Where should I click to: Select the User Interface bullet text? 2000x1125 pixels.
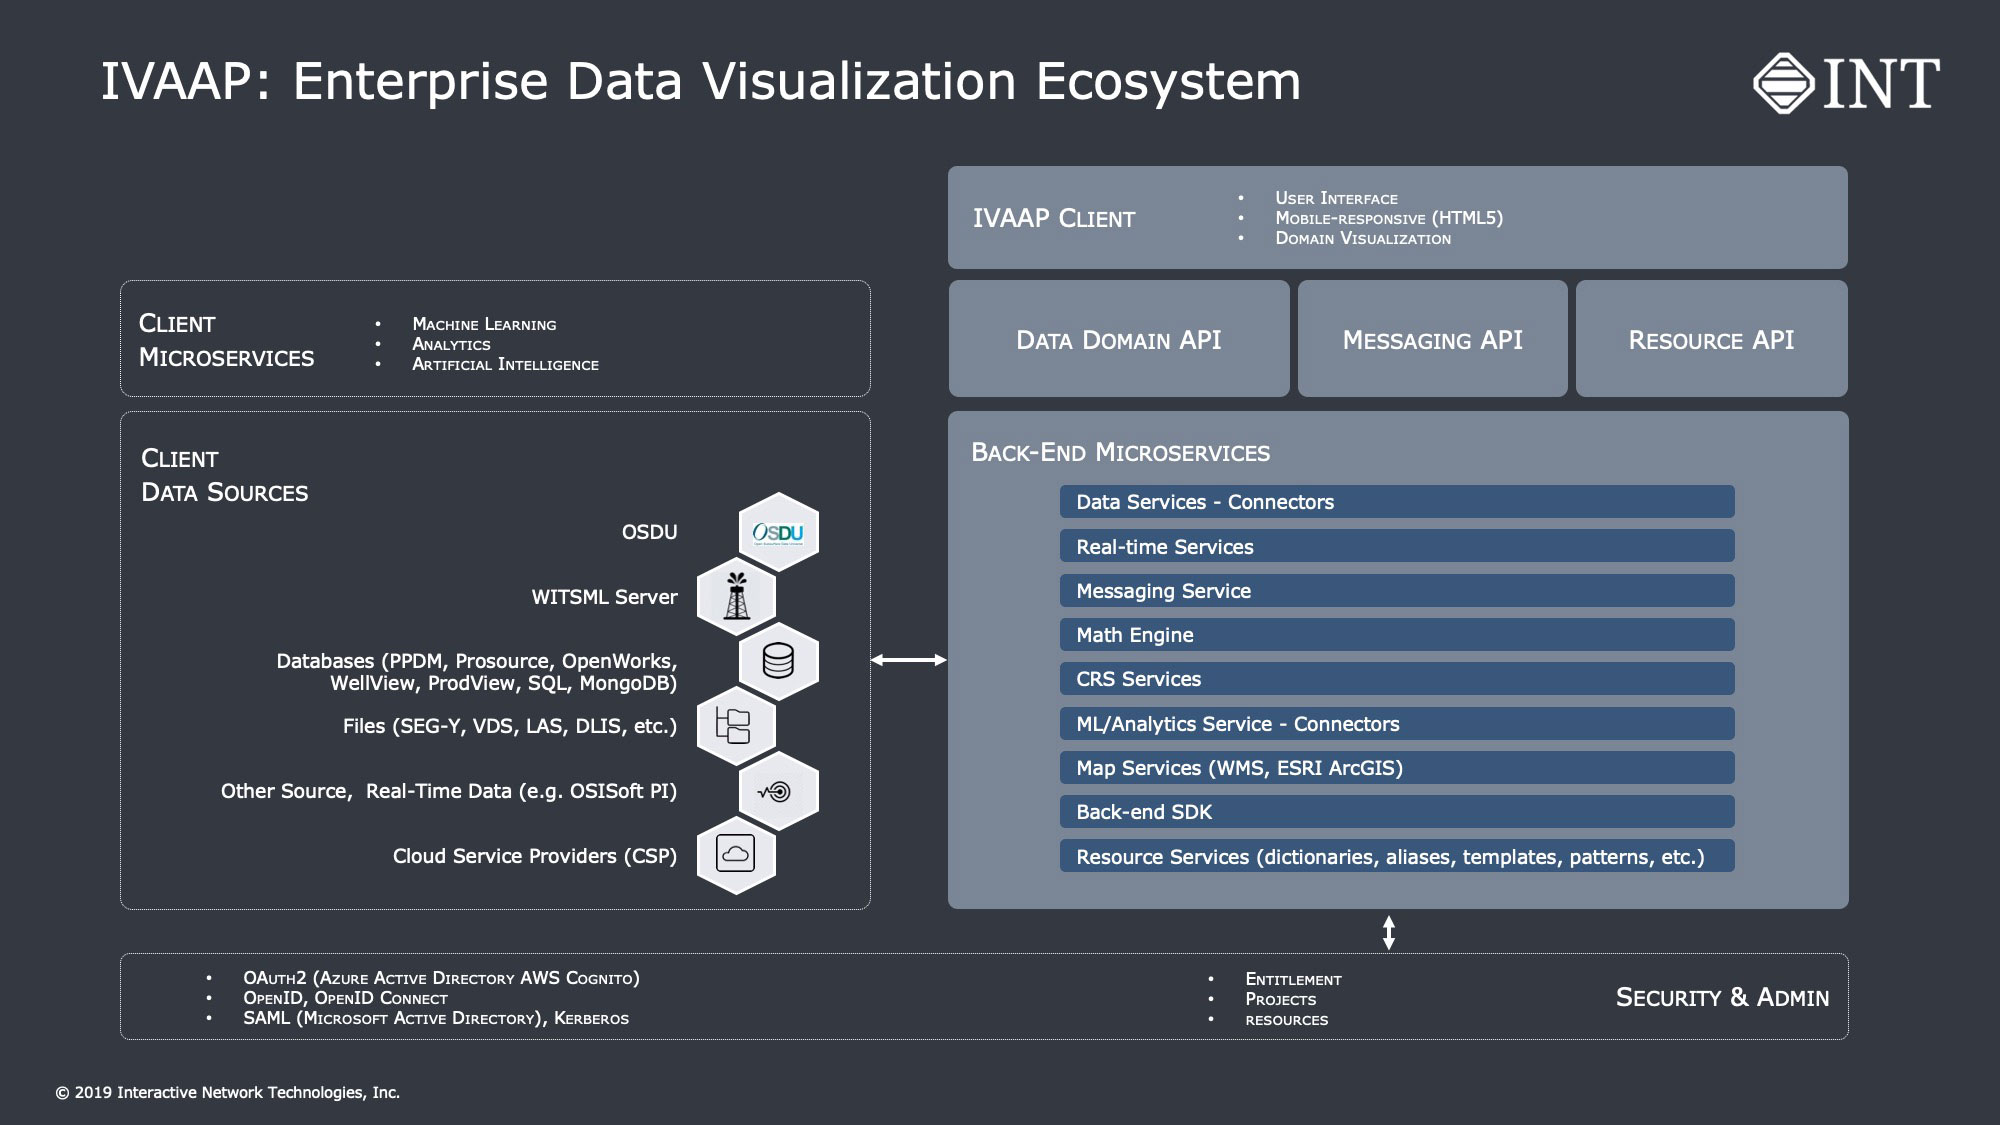pos(1336,198)
